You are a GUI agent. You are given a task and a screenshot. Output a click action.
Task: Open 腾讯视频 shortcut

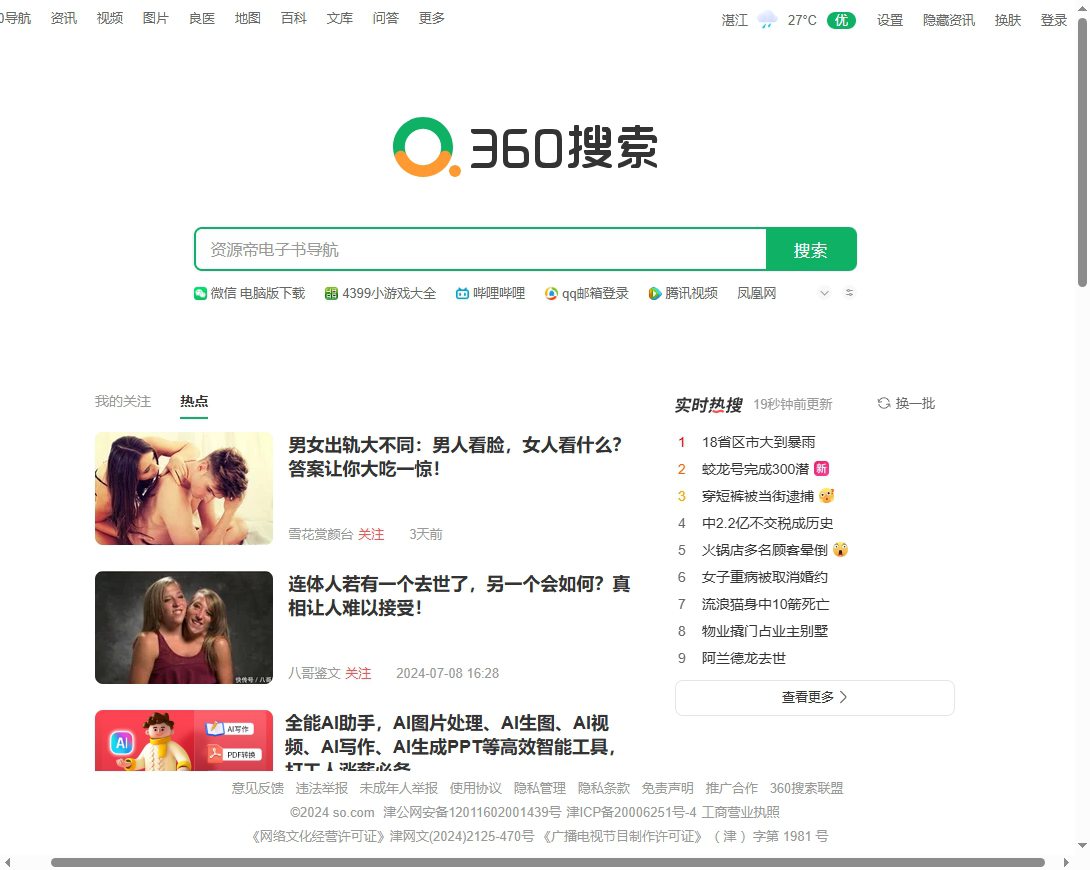pyautogui.click(x=683, y=293)
